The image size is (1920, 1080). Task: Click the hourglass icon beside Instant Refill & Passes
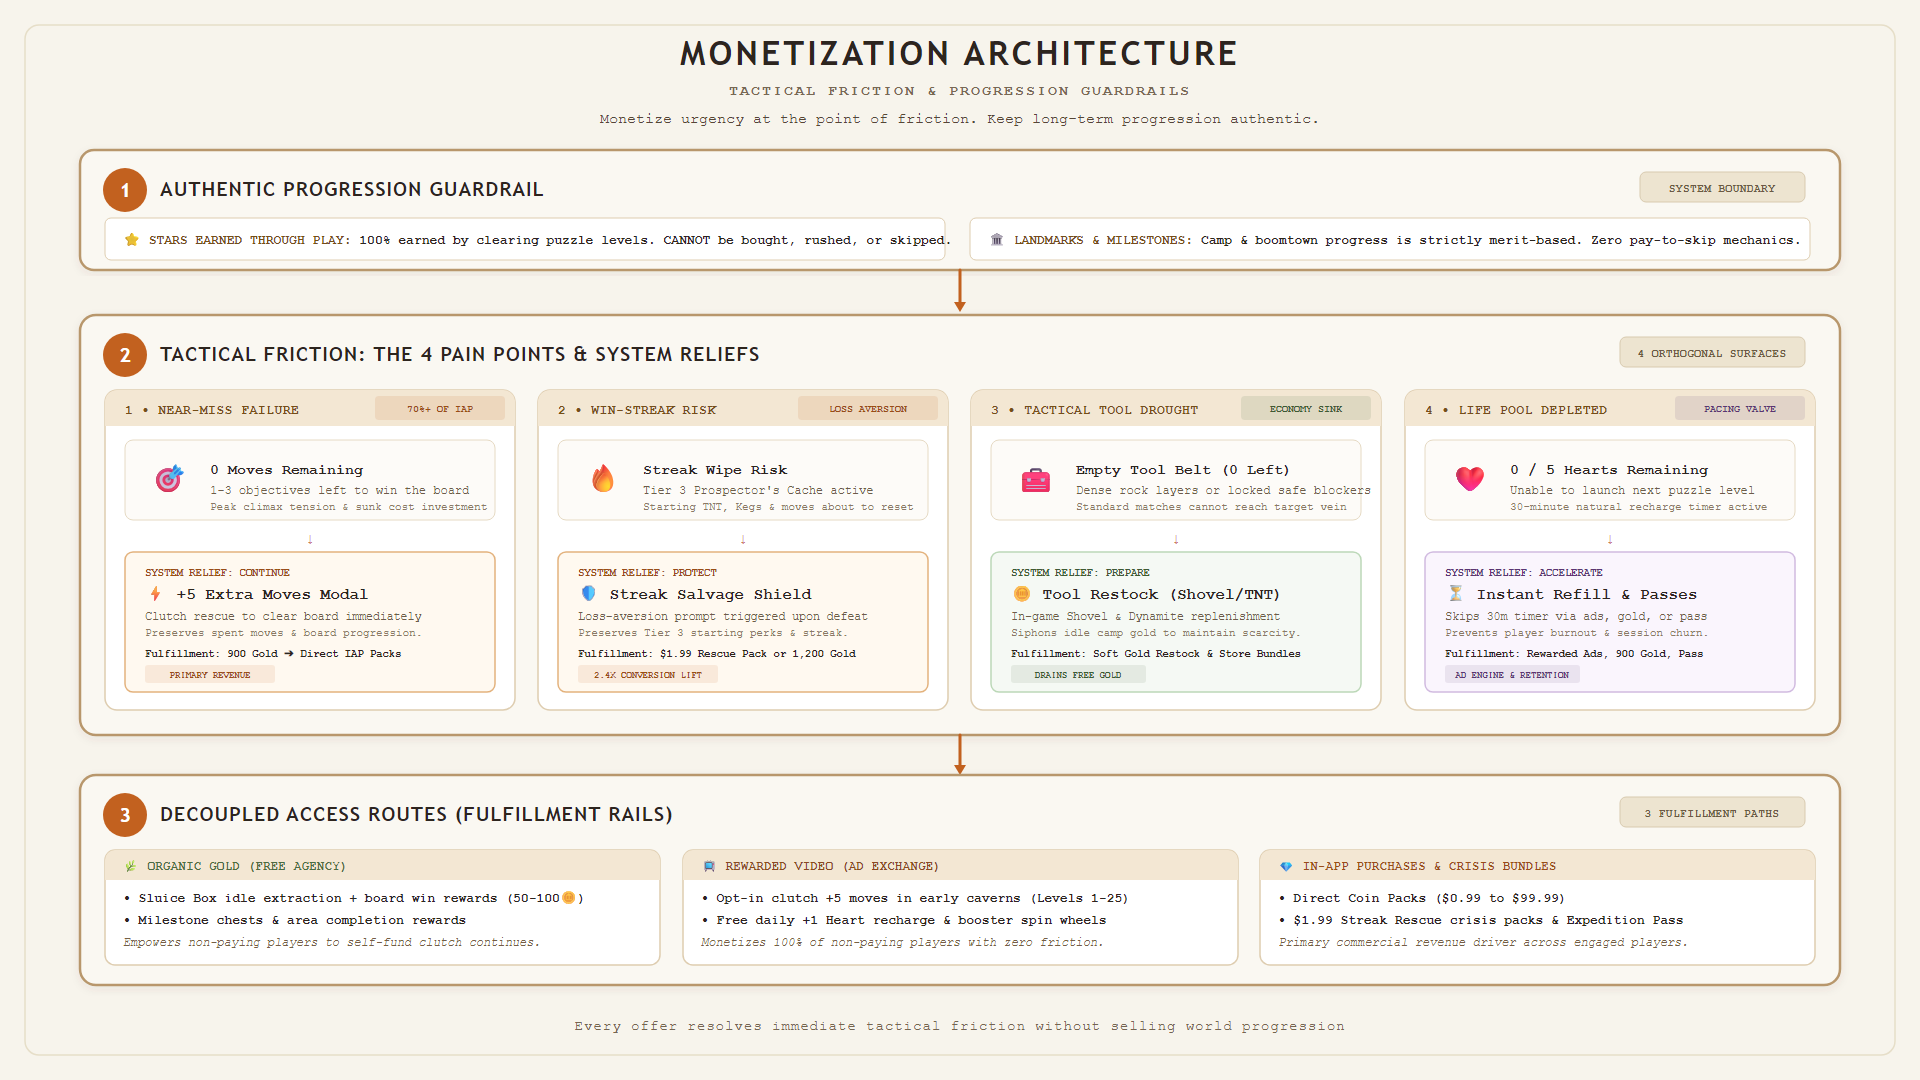pos(1456,594)
